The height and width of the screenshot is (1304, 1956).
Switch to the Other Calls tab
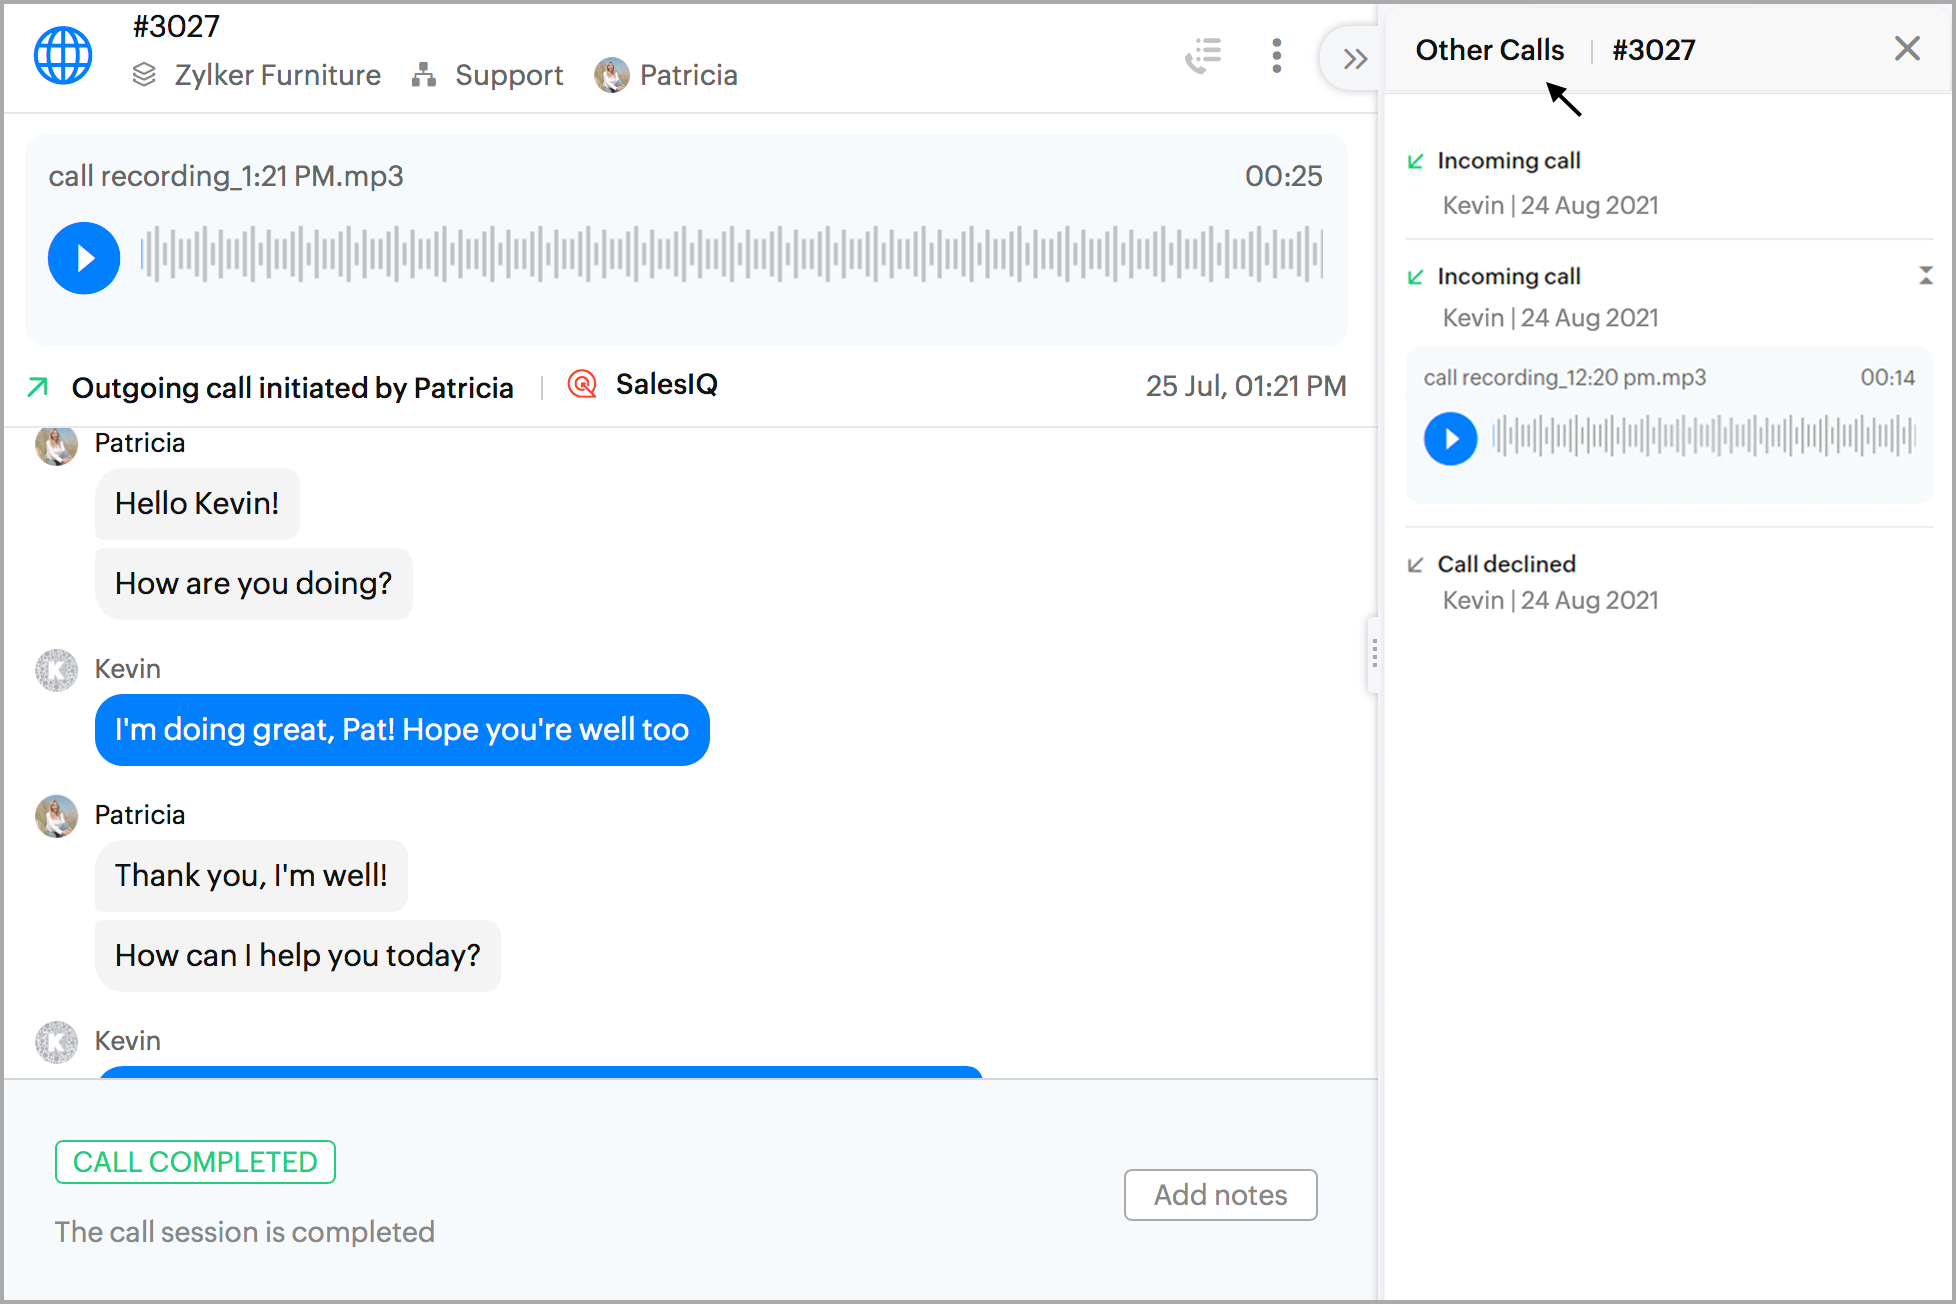pos(1489,50)
